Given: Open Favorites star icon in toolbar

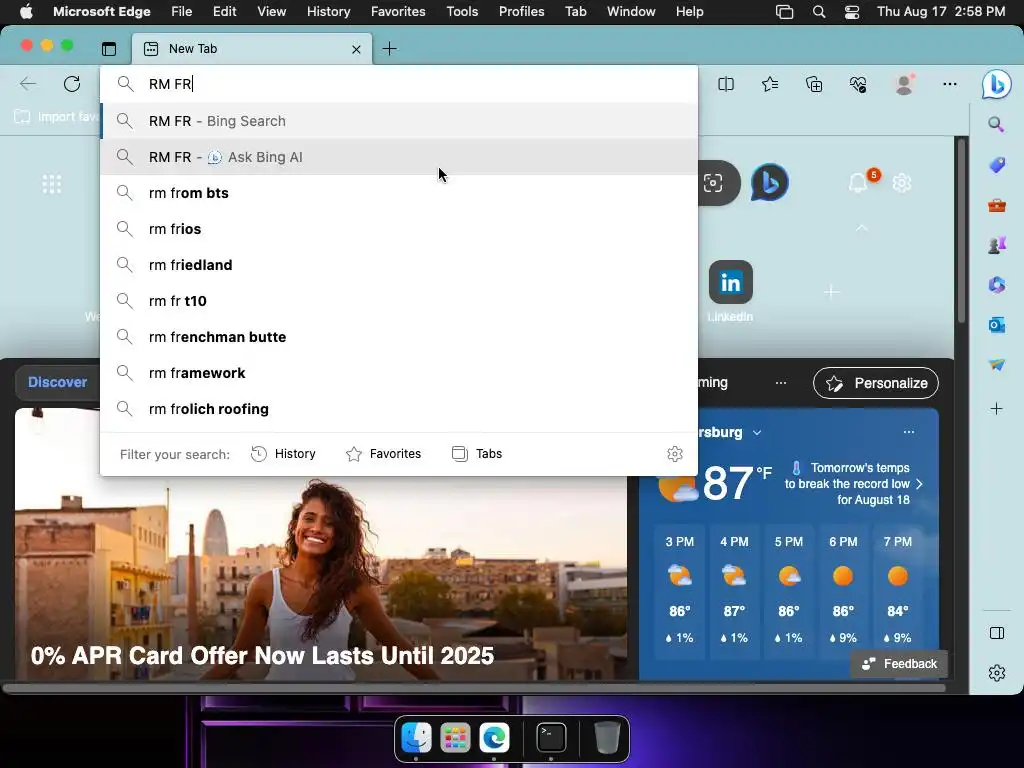Looking at the screenshot, I should 770,84.
